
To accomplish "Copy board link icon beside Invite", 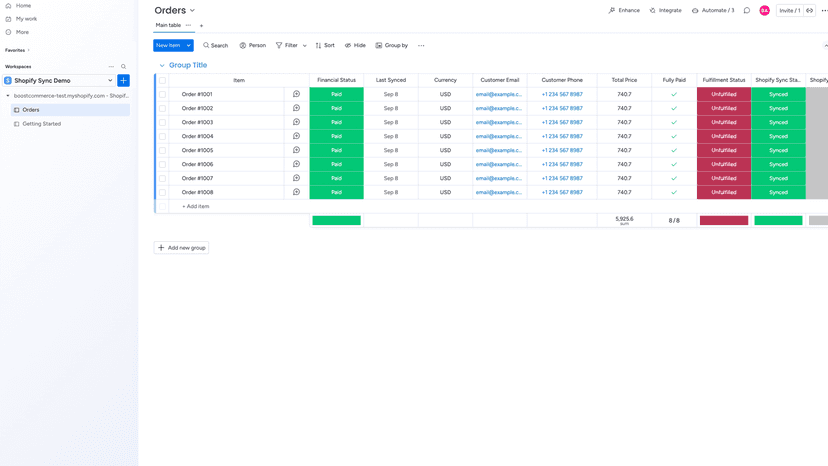I will click(x=810, y=11).
